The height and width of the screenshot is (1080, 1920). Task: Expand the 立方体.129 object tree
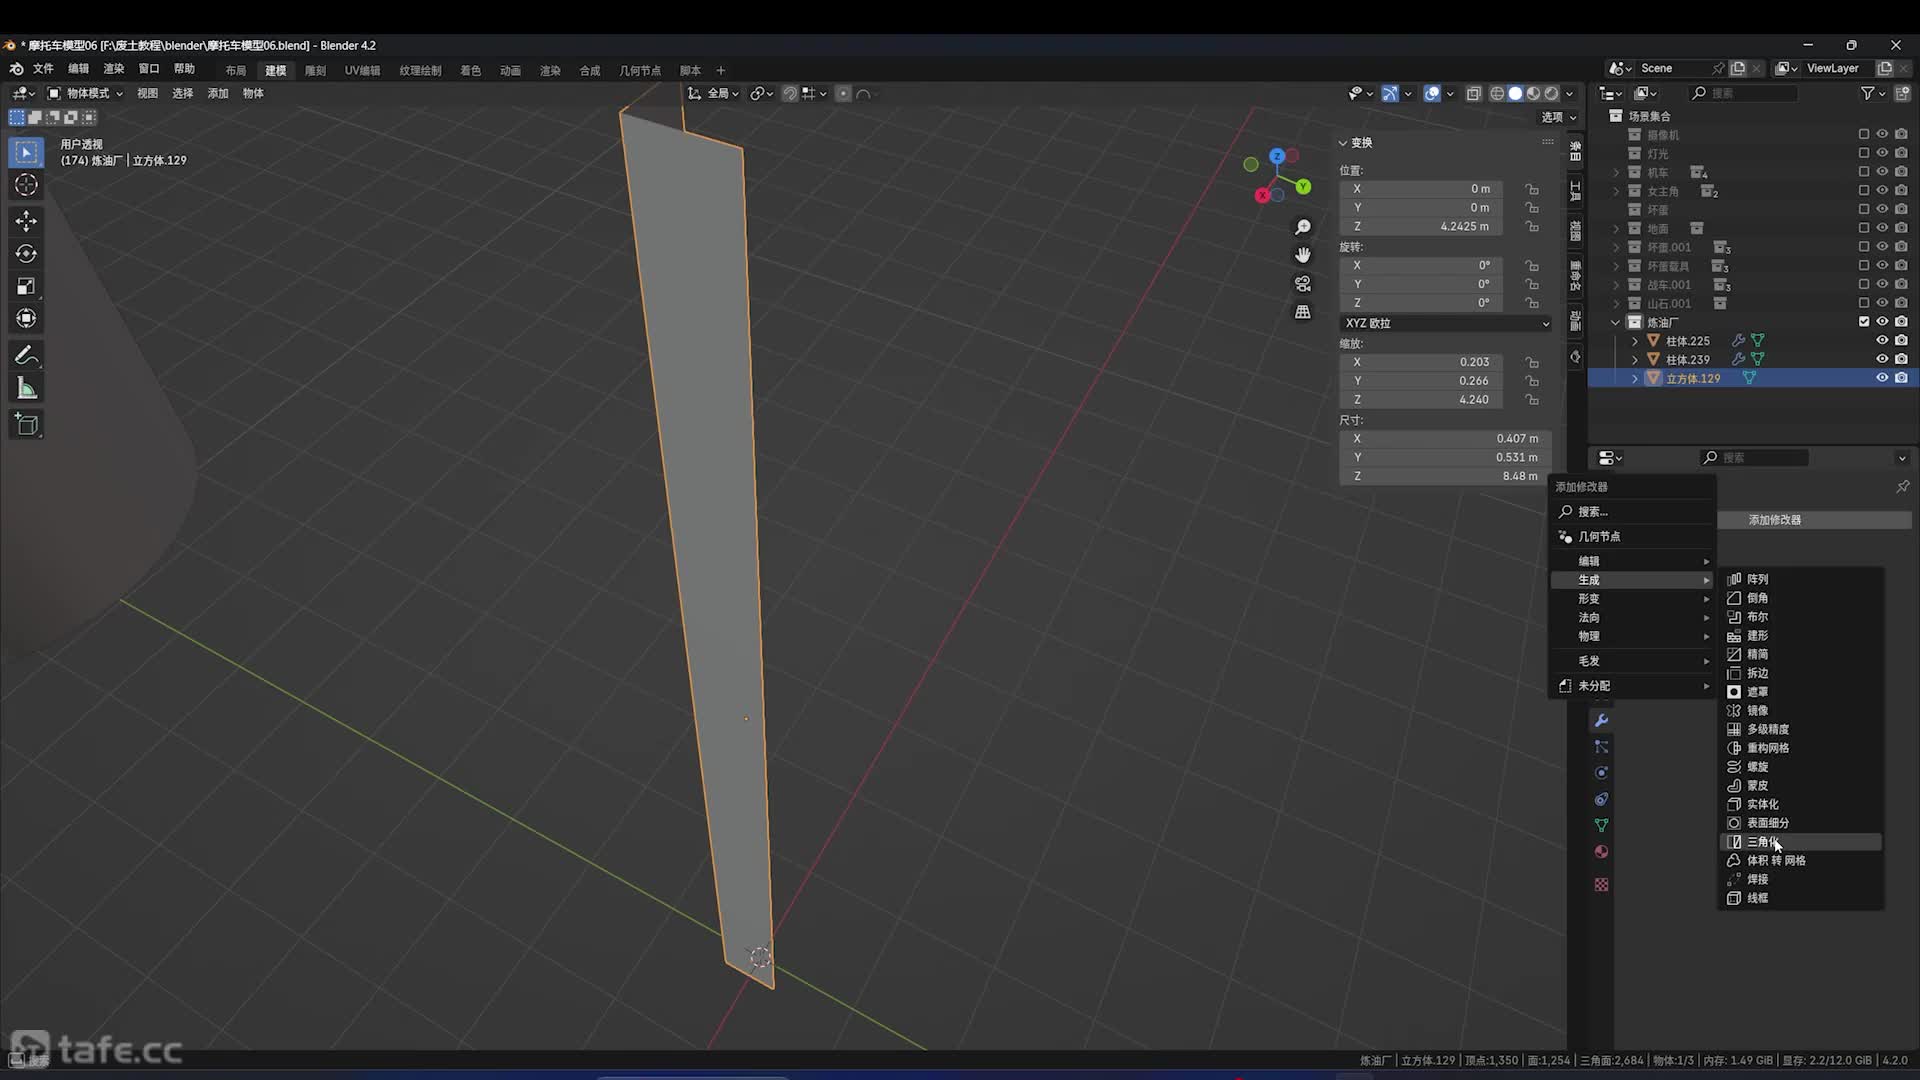tap(1635, 378)
